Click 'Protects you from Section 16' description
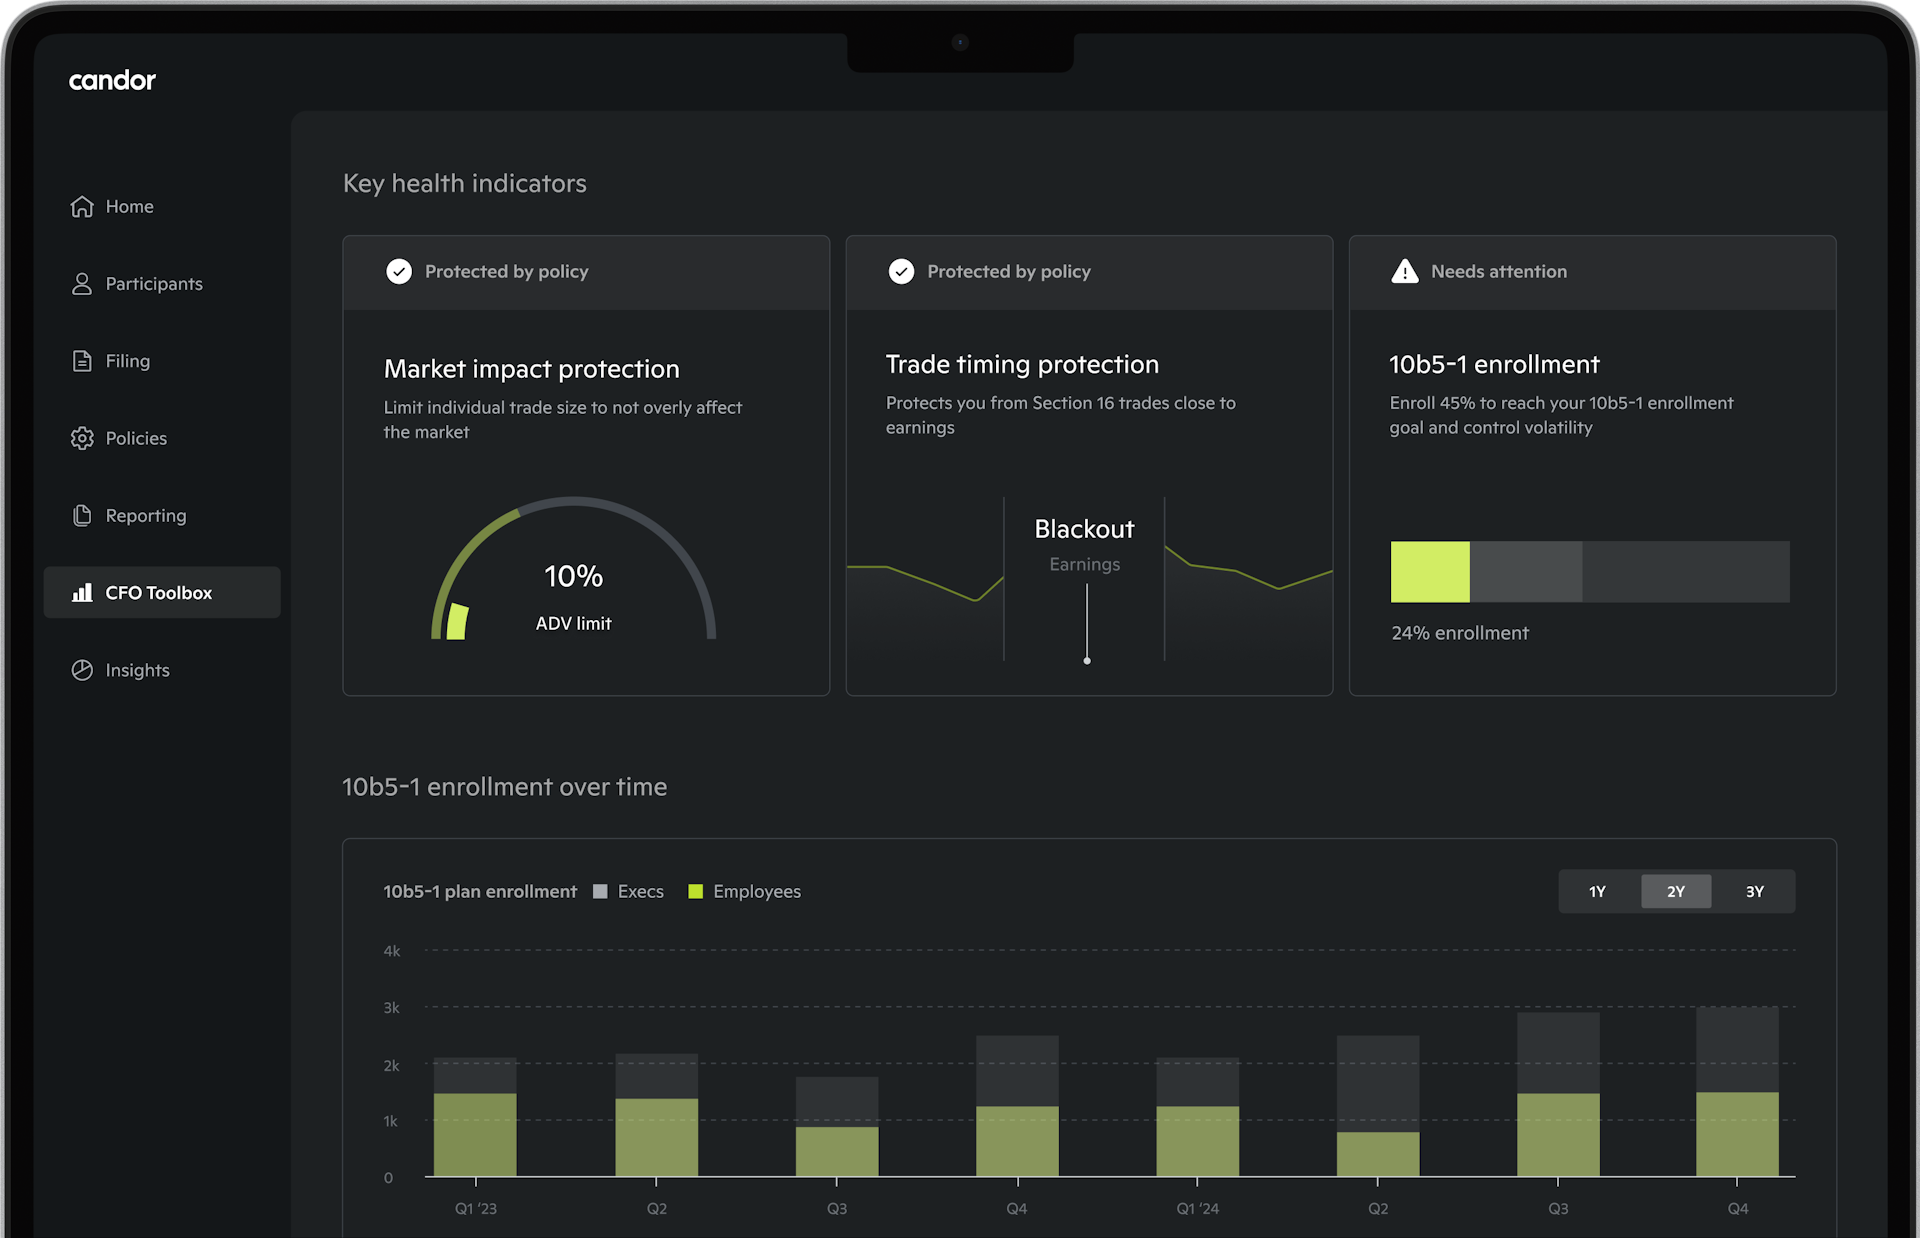Screen dimensions: 1920x1238 (1060, 415)
